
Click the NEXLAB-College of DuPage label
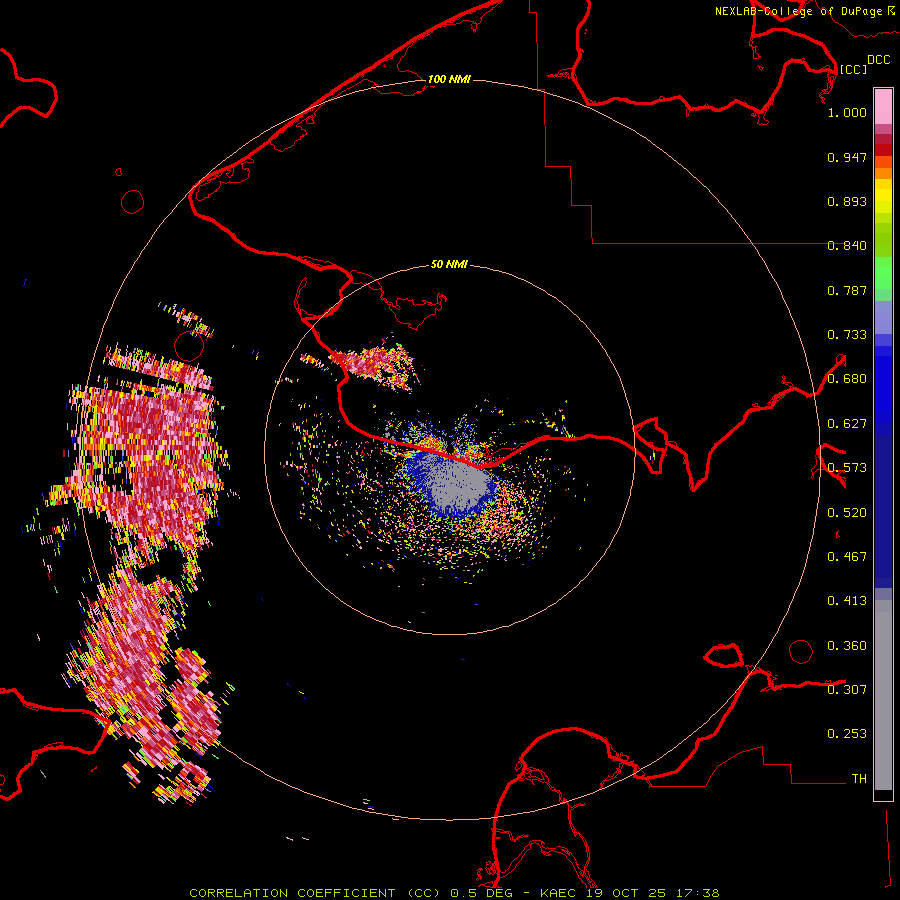804,11
